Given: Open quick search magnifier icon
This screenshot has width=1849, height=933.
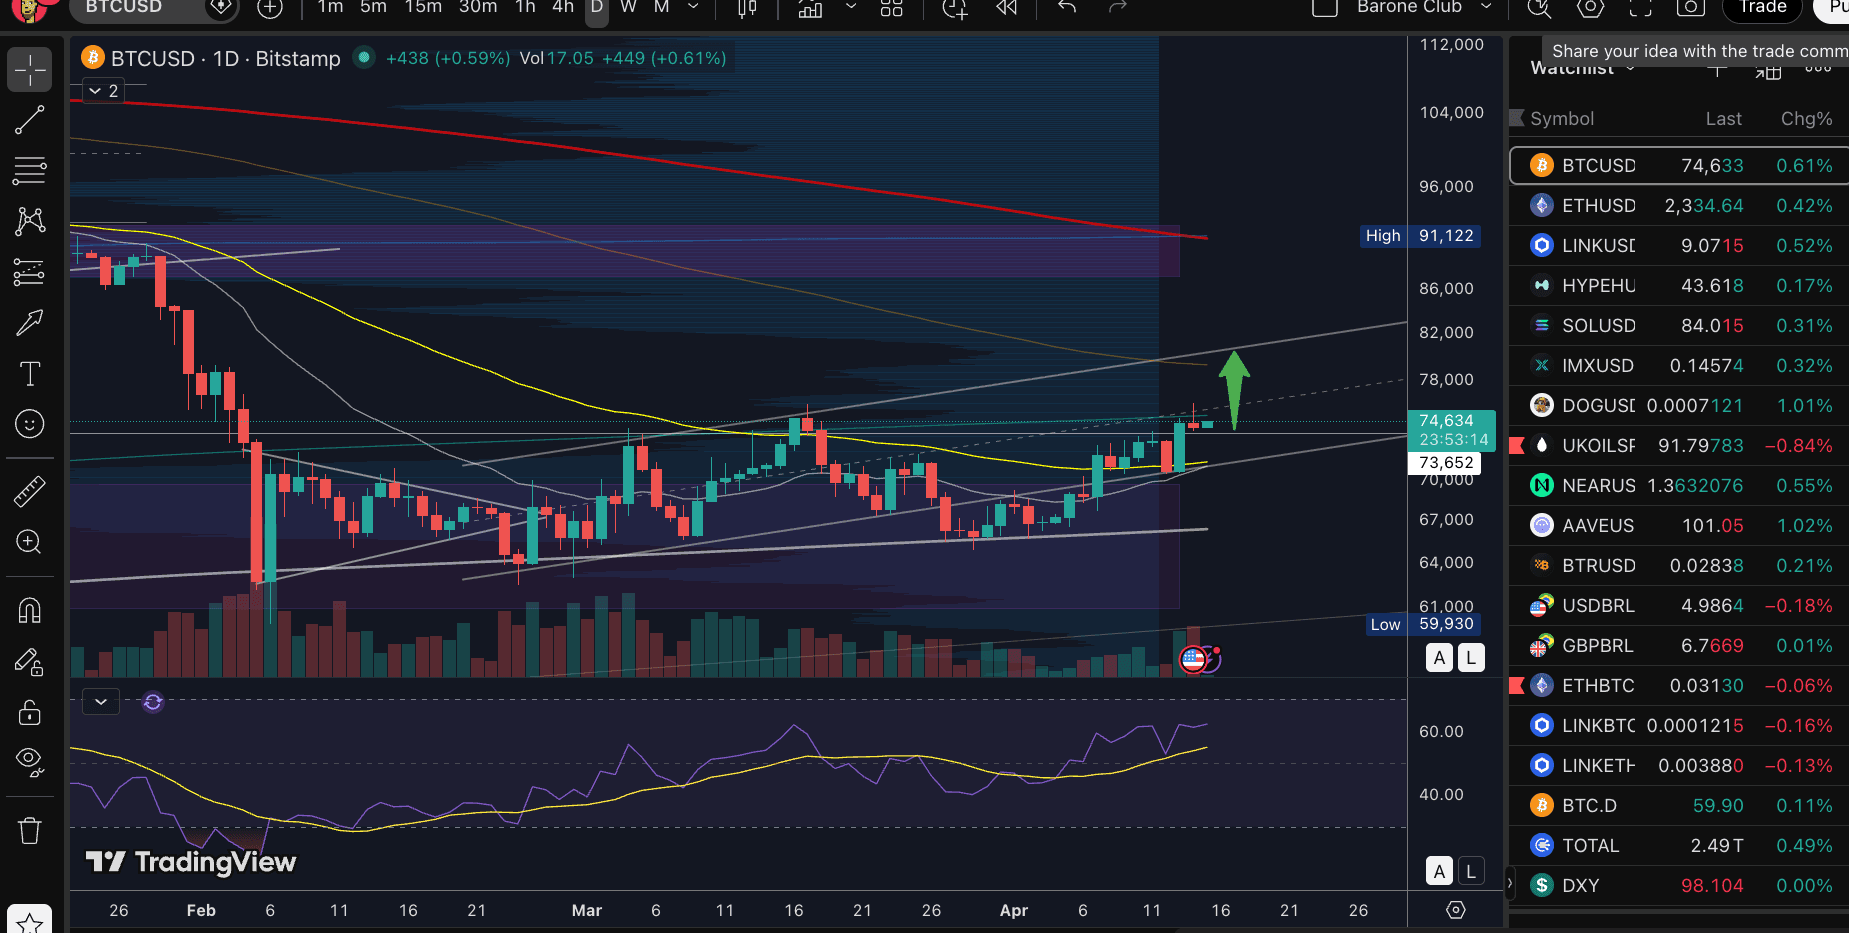Looking at the screenshot, I should click(x=1539, y=8).
